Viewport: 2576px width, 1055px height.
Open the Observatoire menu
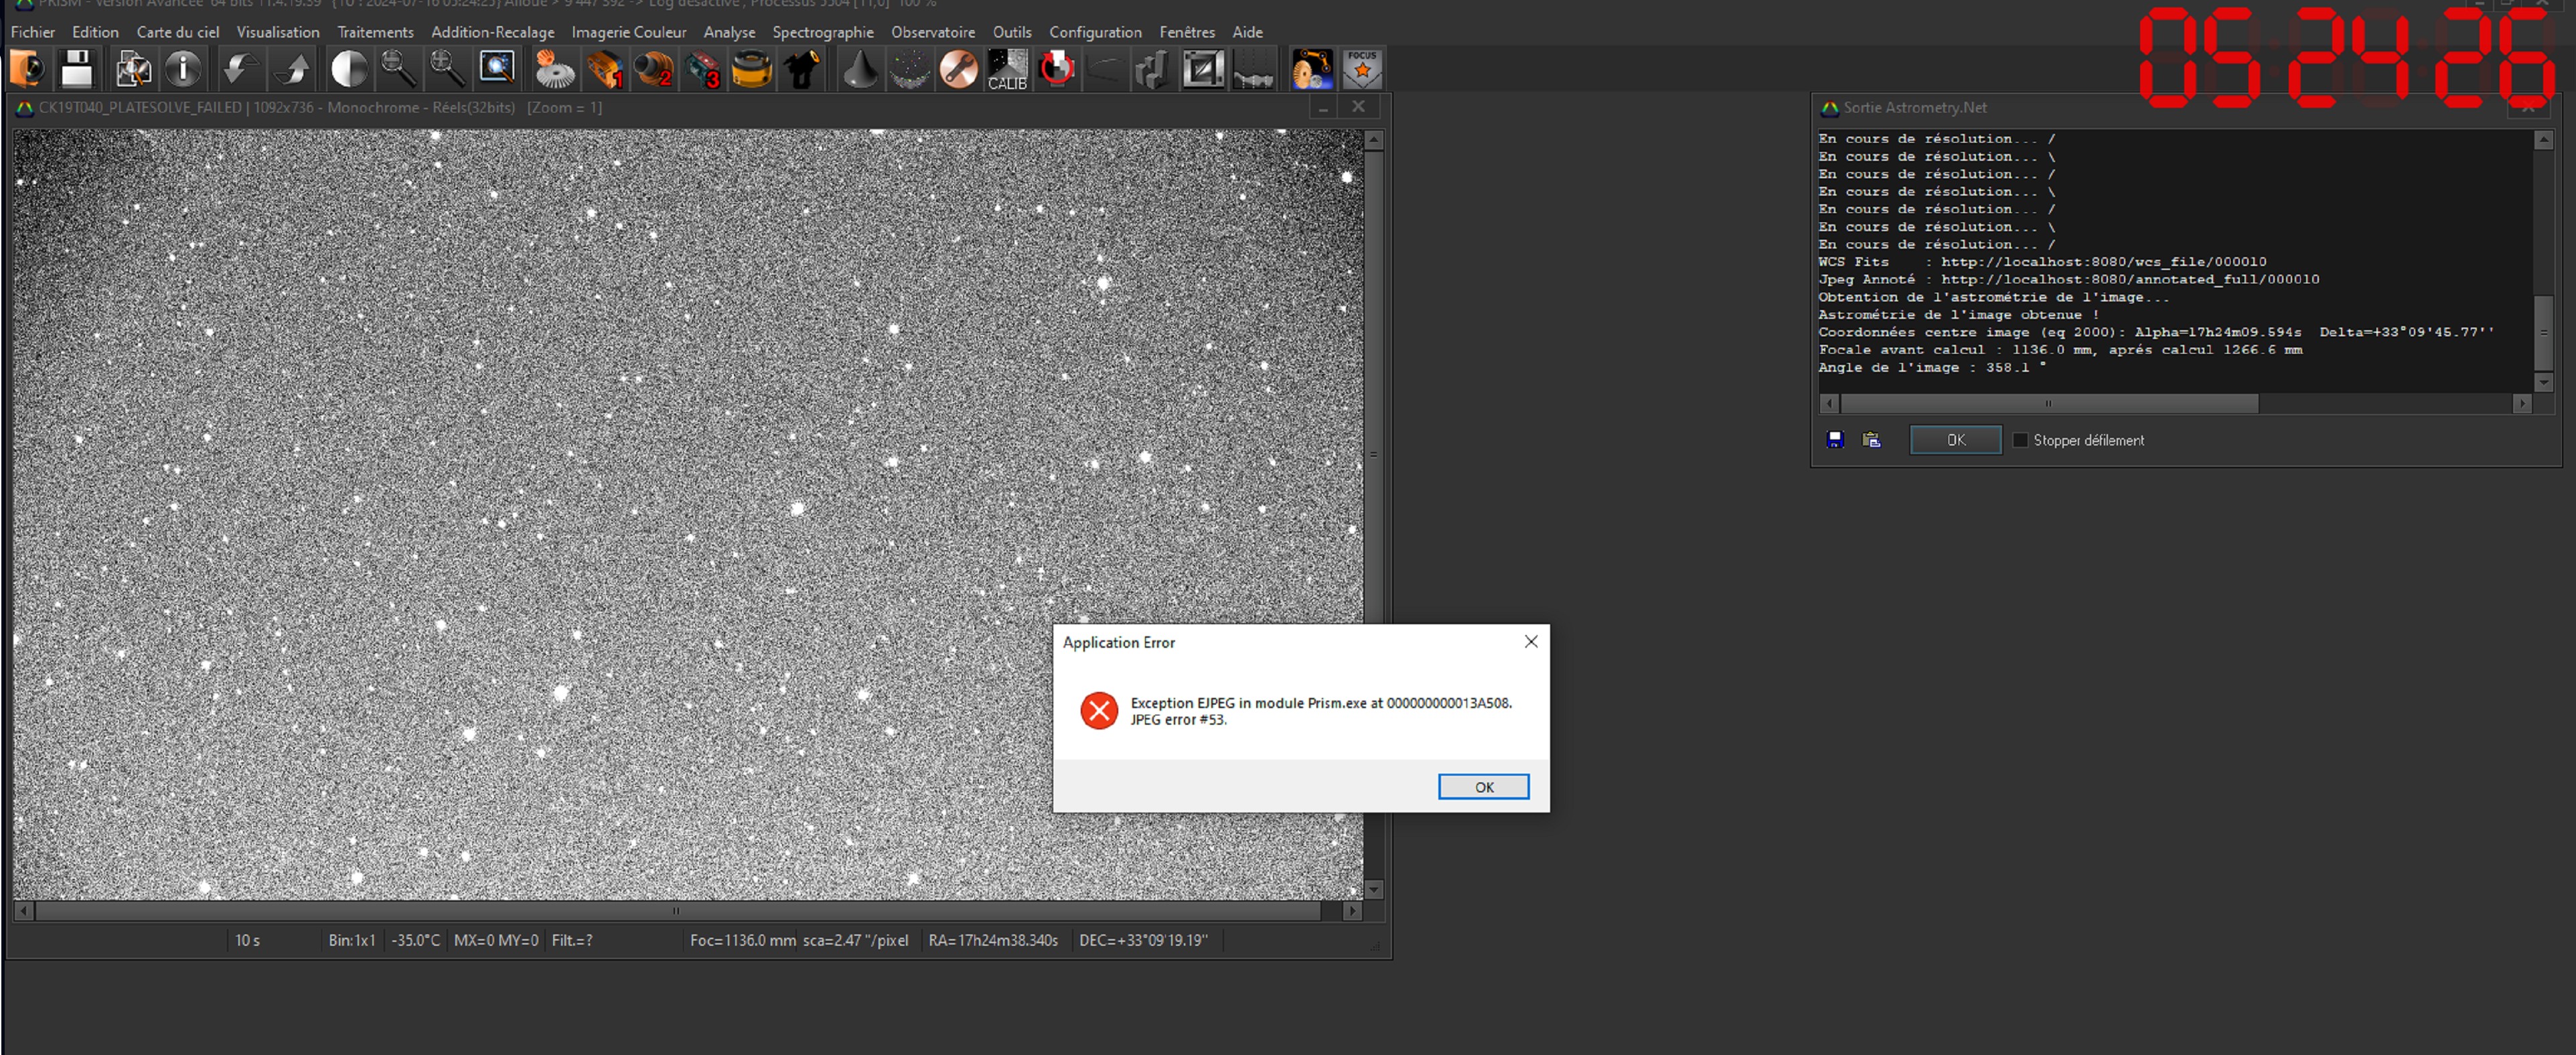pos(932,32)
